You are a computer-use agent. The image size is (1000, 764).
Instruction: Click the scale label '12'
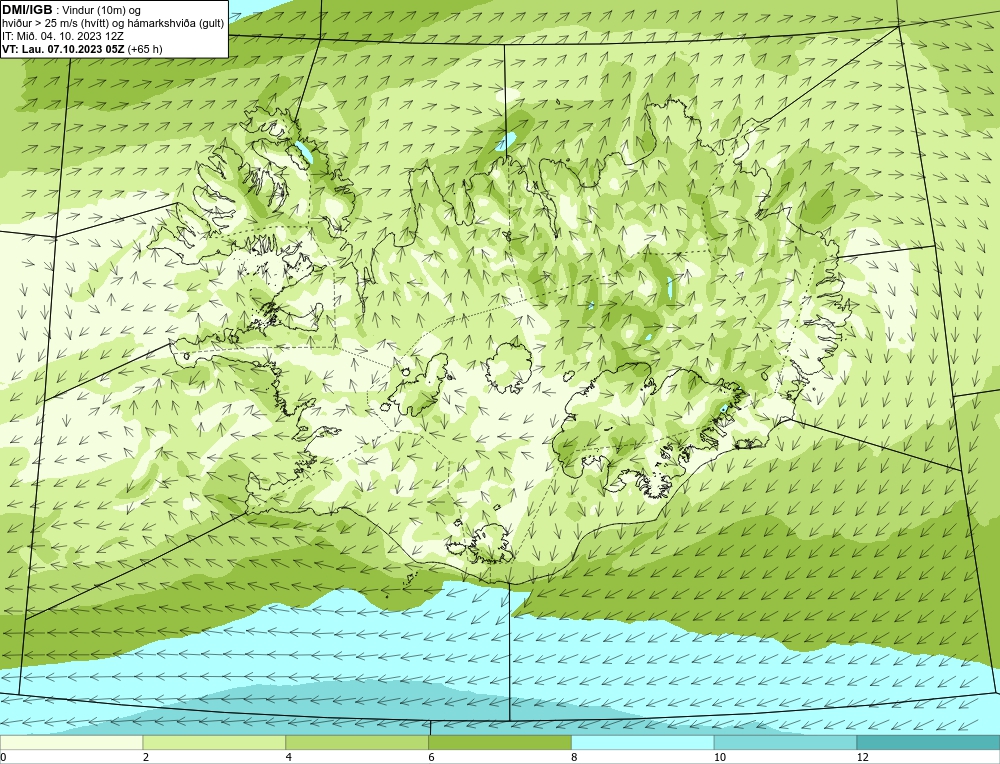click(863, 757)
